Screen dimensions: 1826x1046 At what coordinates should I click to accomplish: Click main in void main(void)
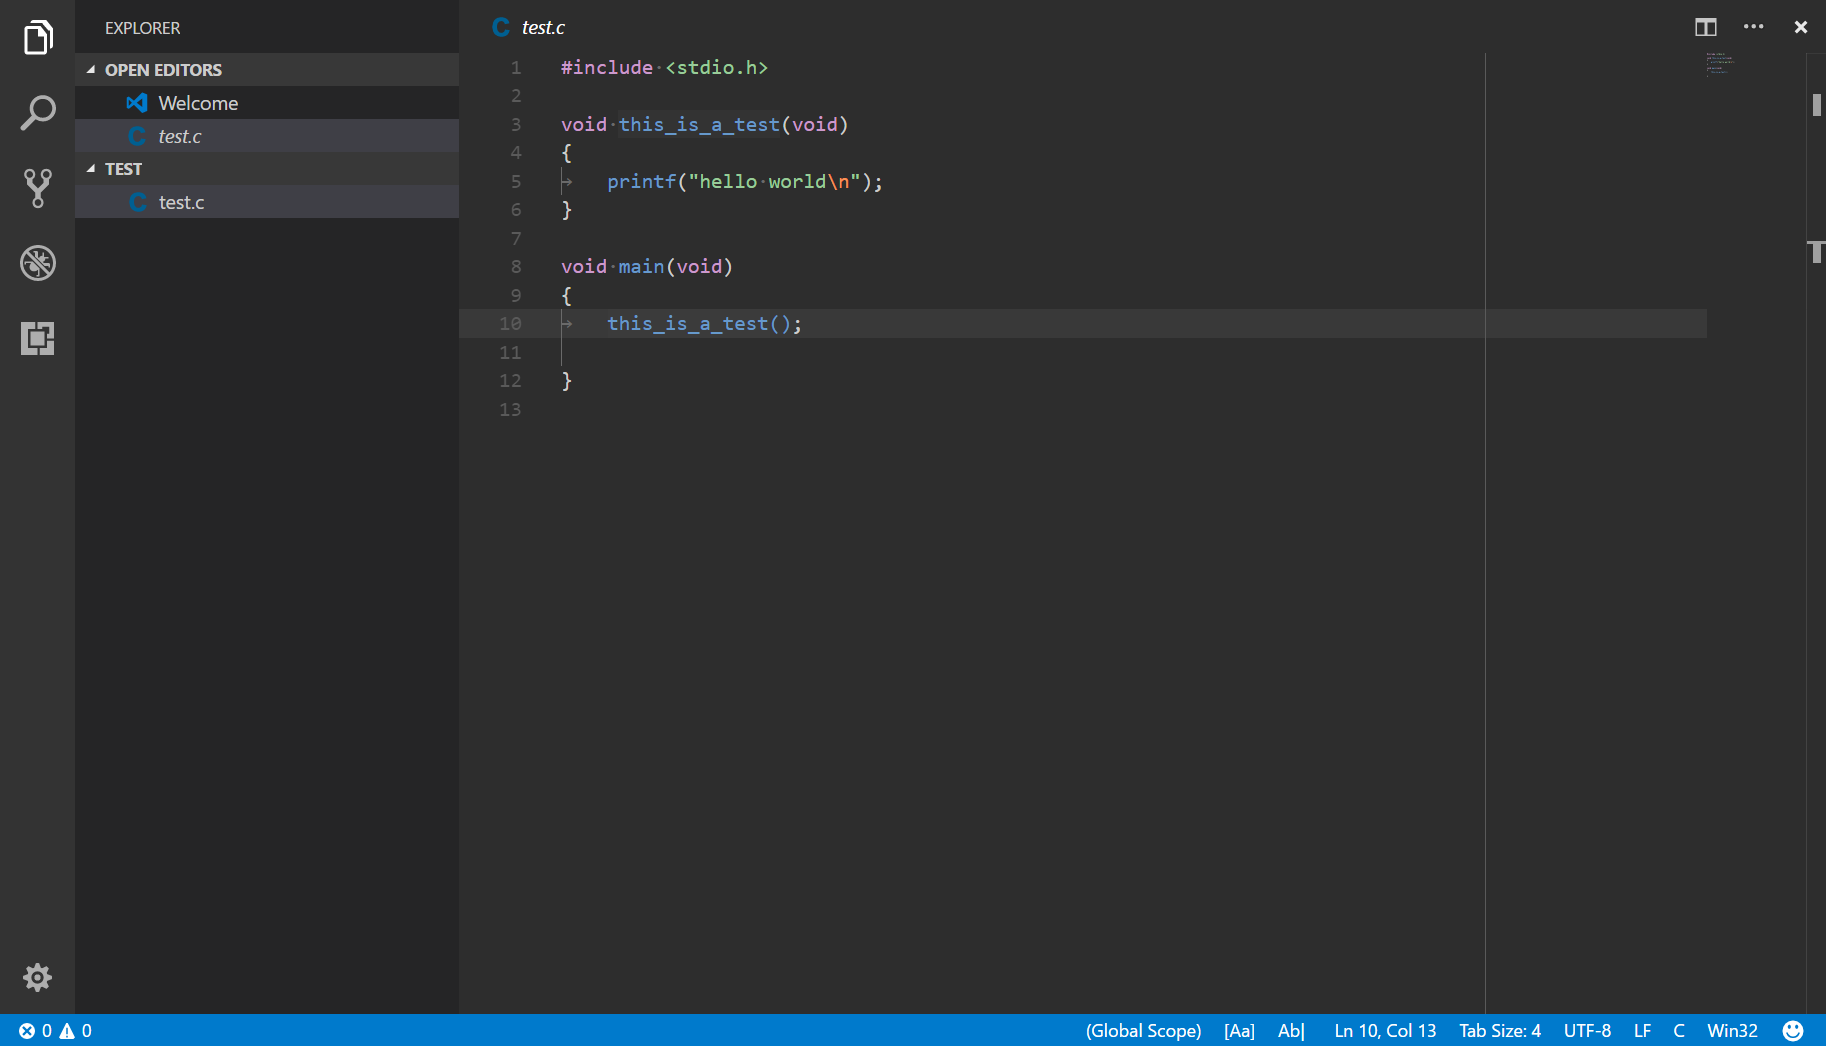641,266
